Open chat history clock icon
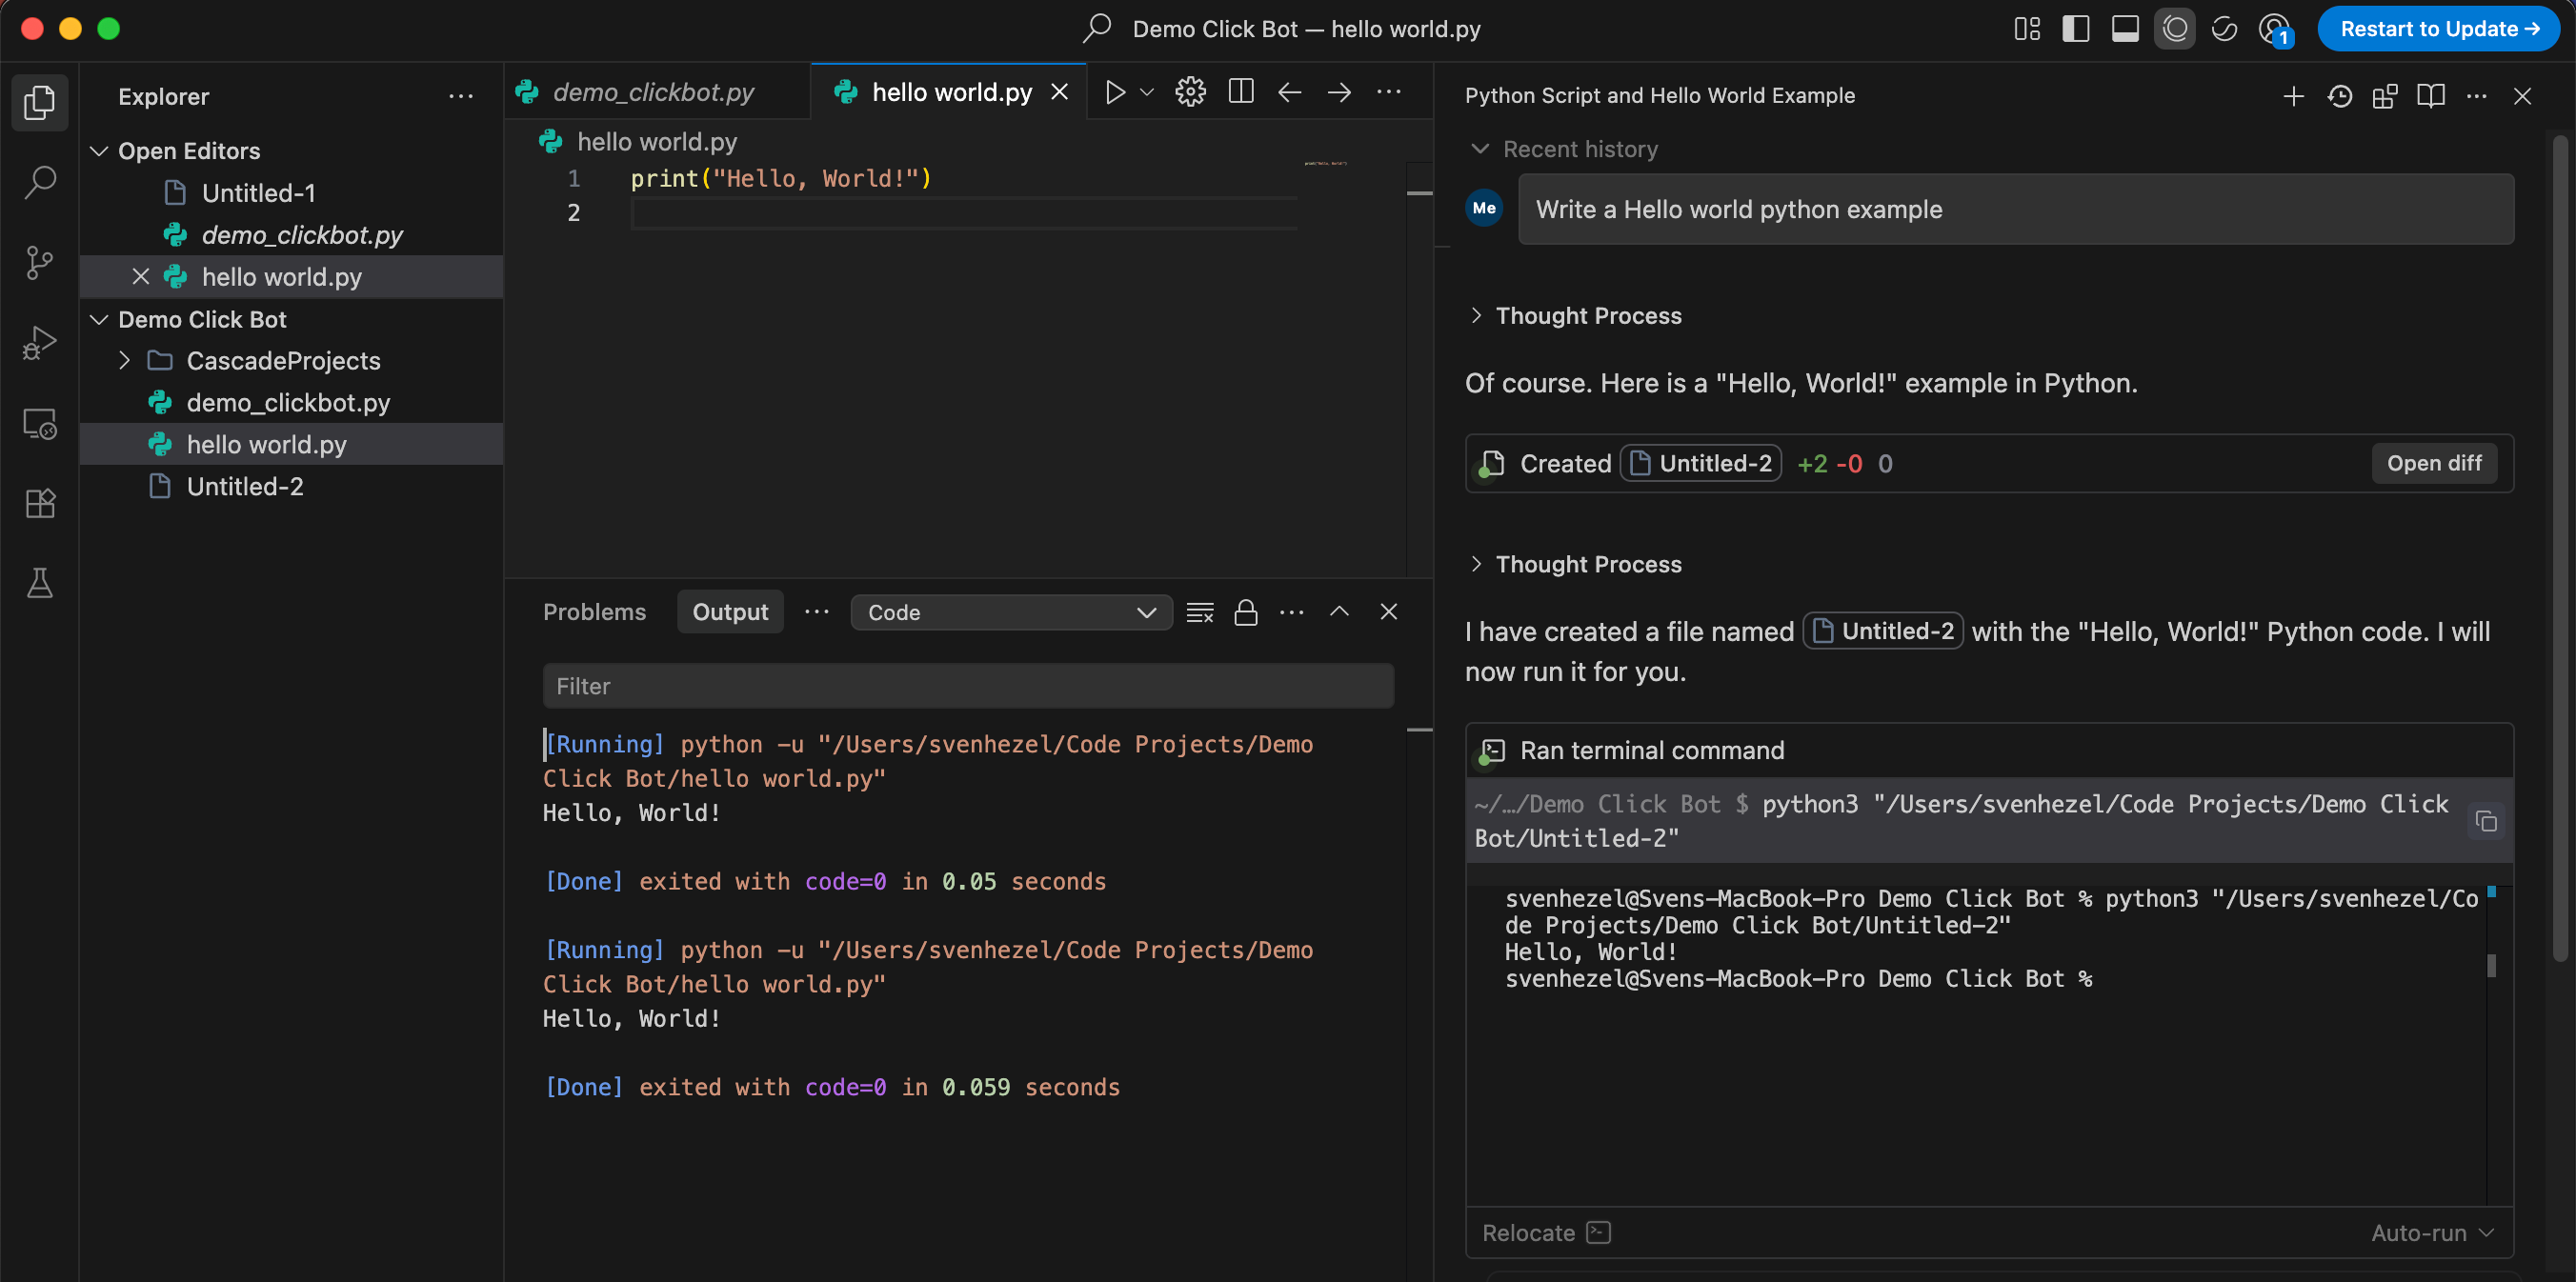This screenshot has height=1282, width=2576. point(2340,96)
